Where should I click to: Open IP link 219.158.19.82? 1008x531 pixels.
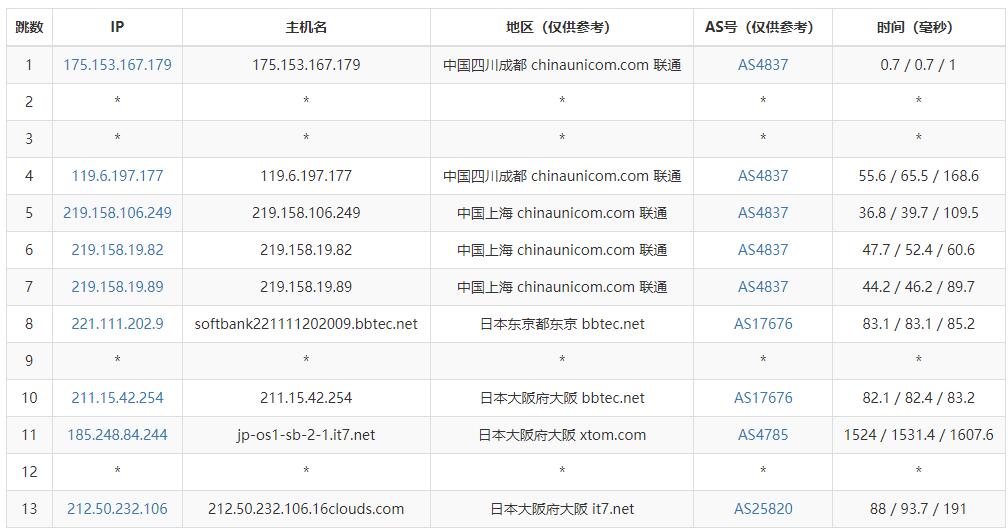(117, 250)
